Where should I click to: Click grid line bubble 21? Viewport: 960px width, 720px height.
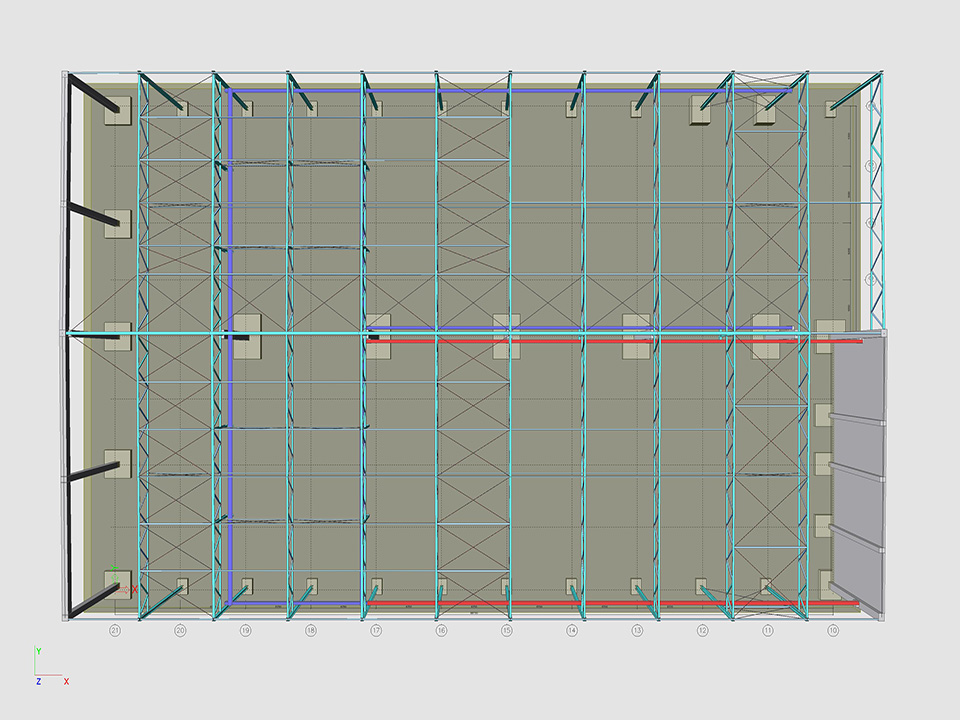(x=115, y=631)
